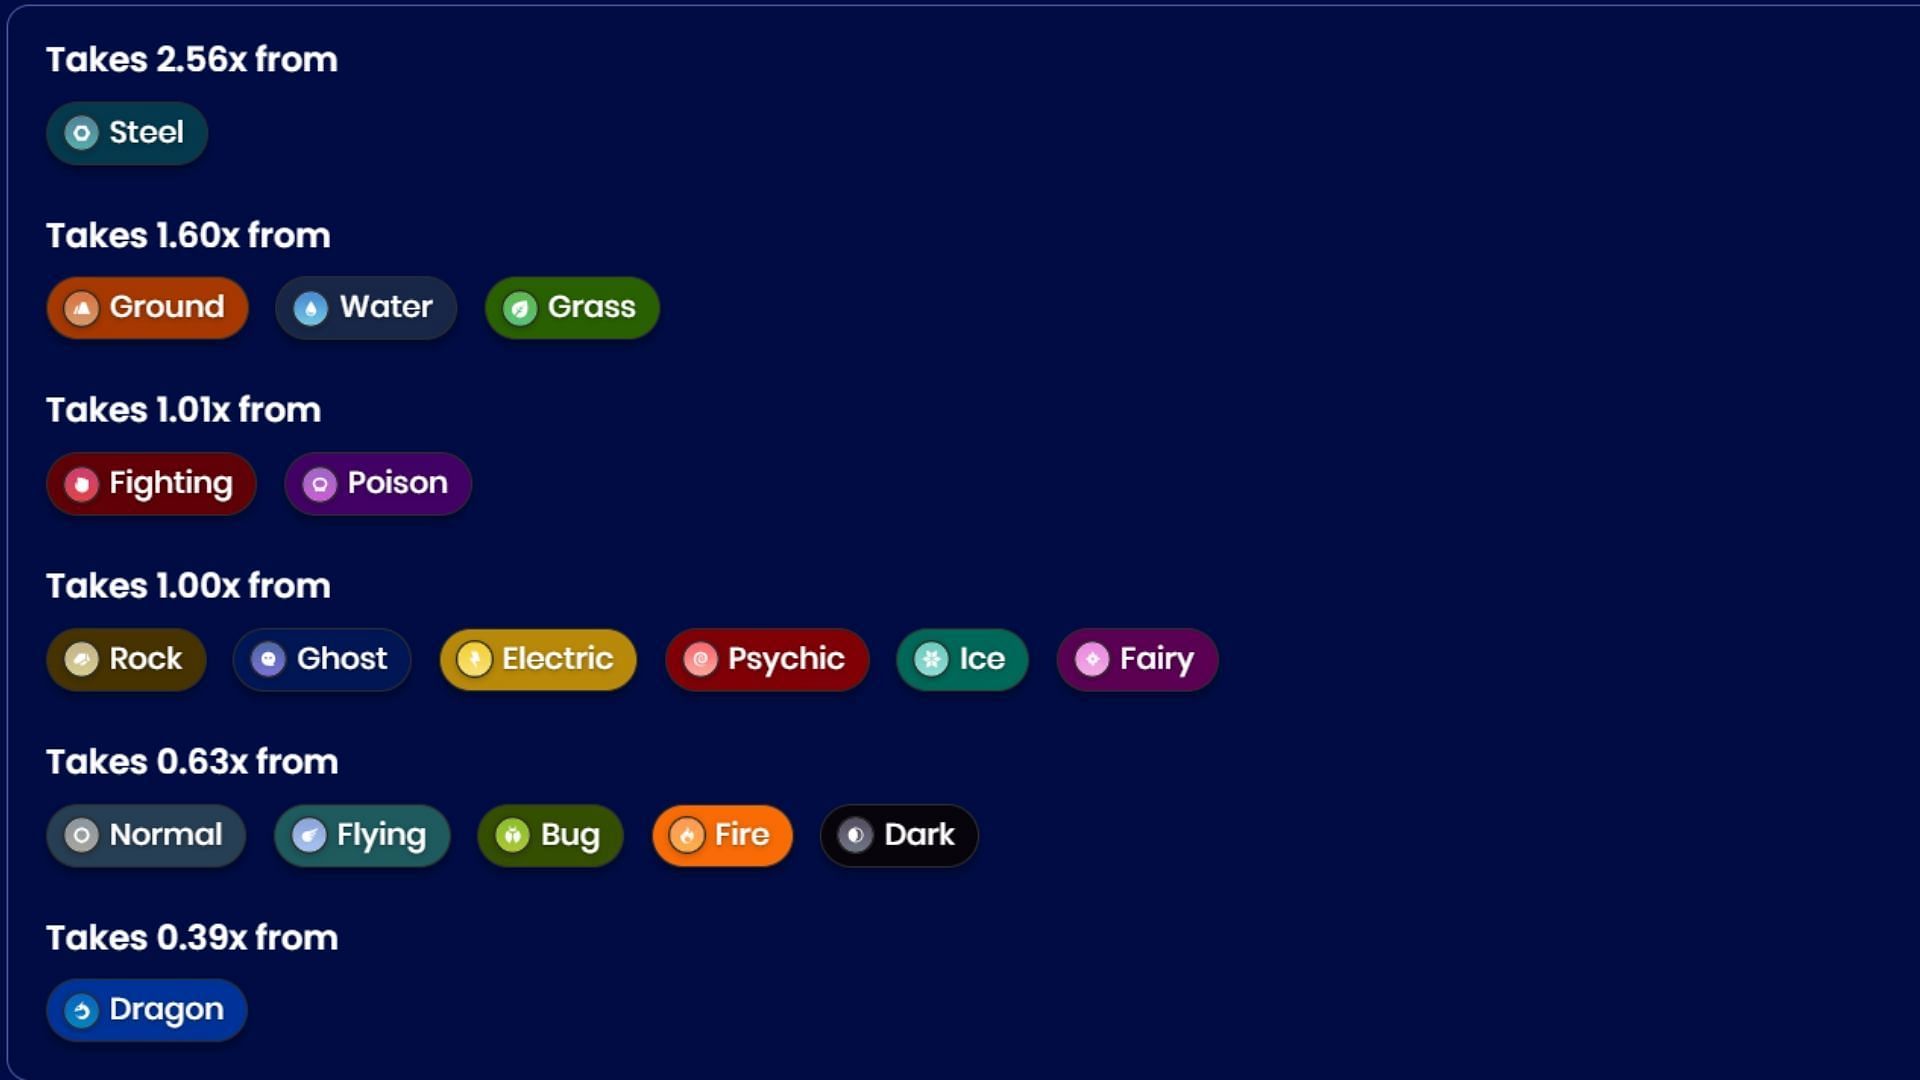Select the Poison type icon
Viewport: 1920px width, 1080px height.
318,484
